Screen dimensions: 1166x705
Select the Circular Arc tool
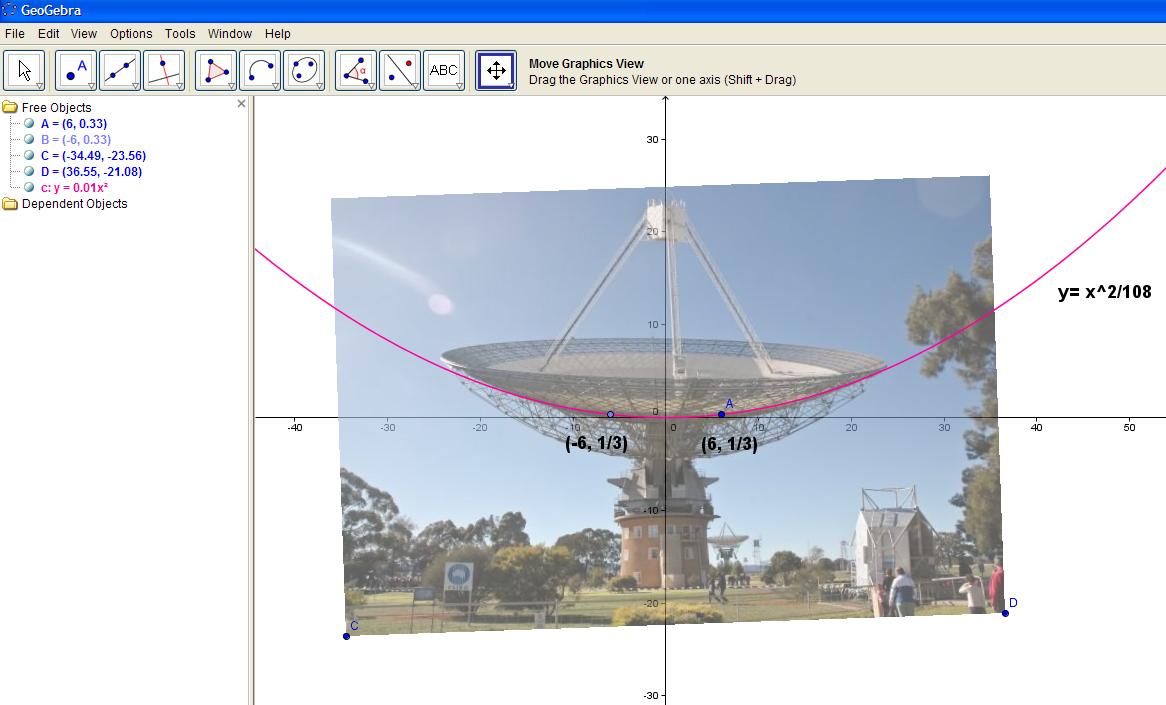pos(260,71)
